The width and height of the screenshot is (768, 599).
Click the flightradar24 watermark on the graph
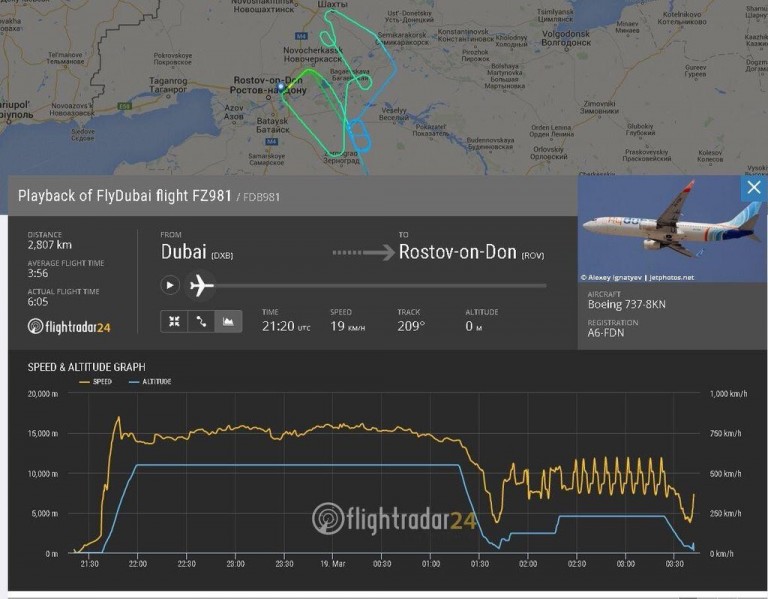393,518
